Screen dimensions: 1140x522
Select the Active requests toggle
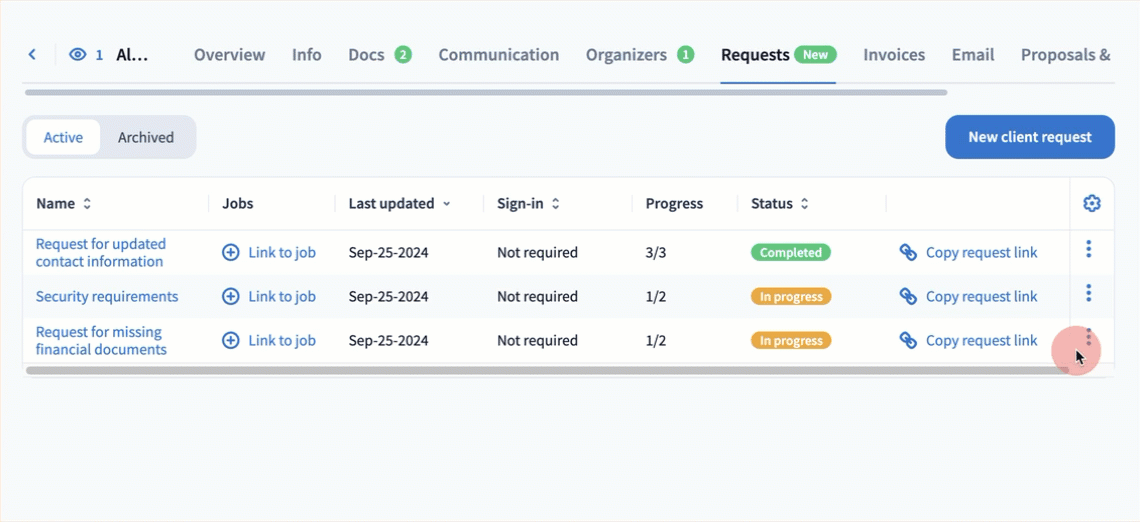click(63, 138)
